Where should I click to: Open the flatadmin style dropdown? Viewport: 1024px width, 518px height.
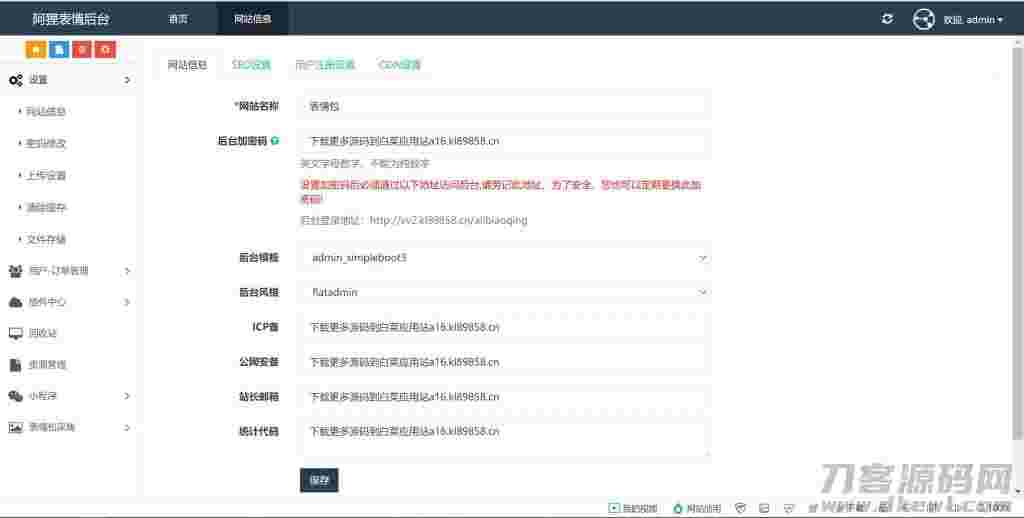[x=504, y=293]
